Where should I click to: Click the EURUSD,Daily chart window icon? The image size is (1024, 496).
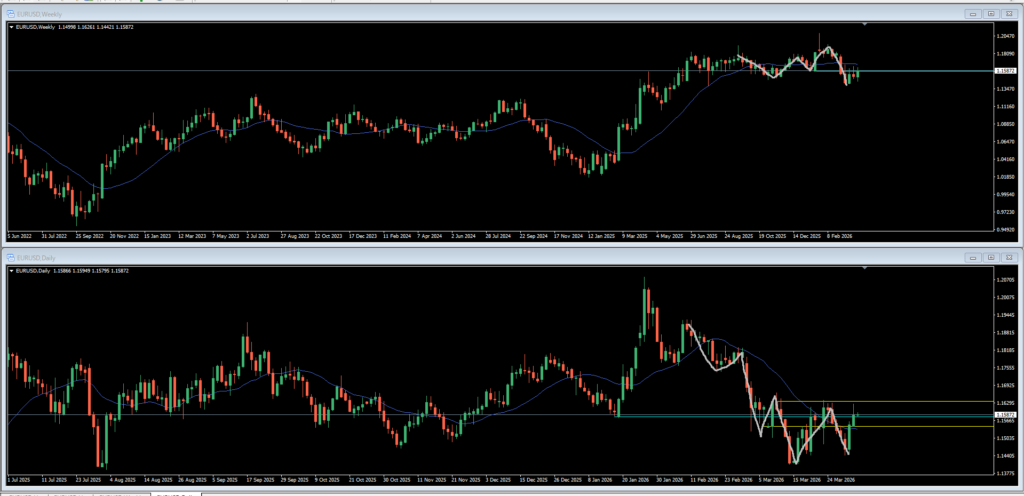point(11,256)
